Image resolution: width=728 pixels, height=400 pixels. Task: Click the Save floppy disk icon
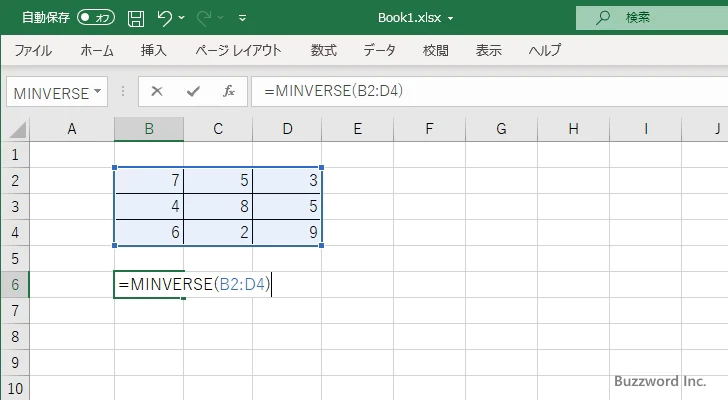click(136, 18)
